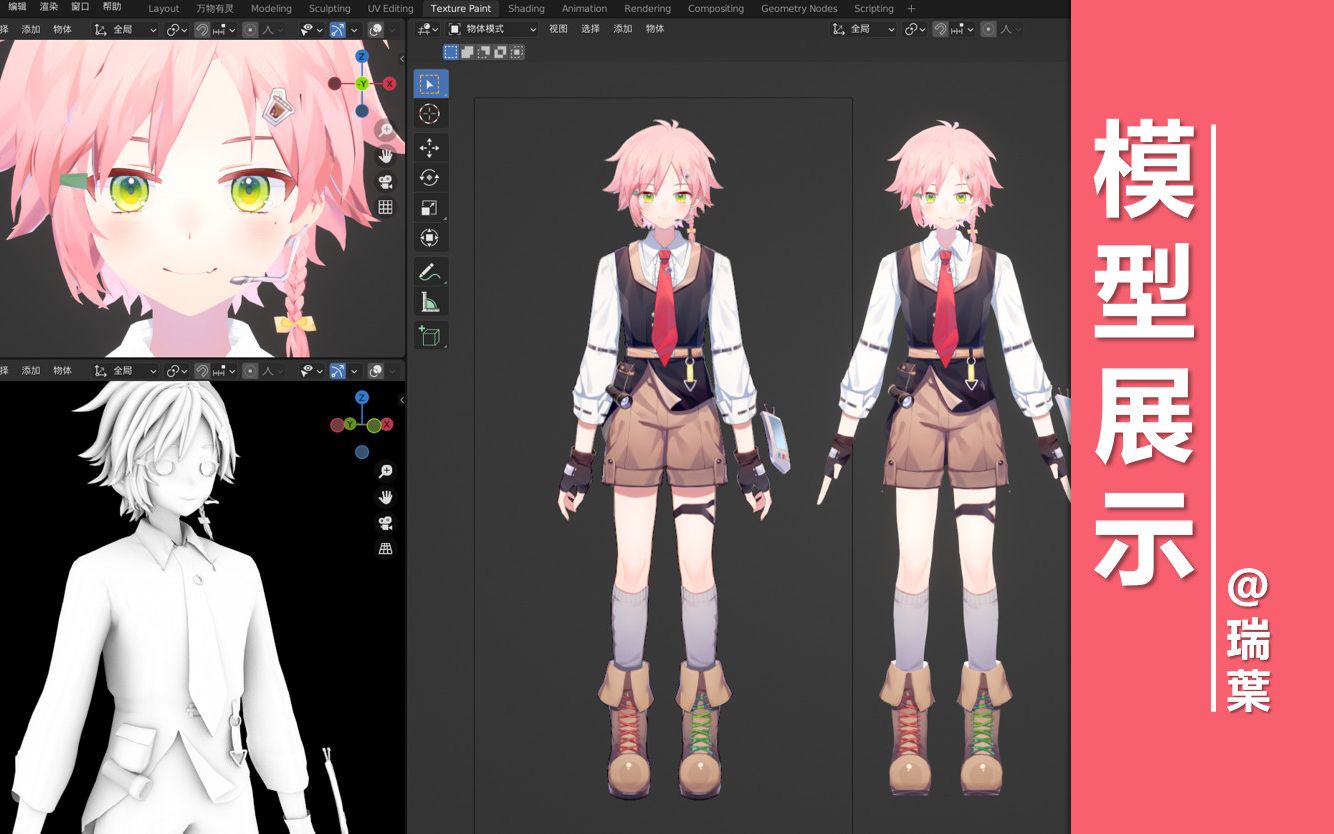Click blue Z axis in top-left viewport gizmo

pyautogui.click(x=362, y=57)
